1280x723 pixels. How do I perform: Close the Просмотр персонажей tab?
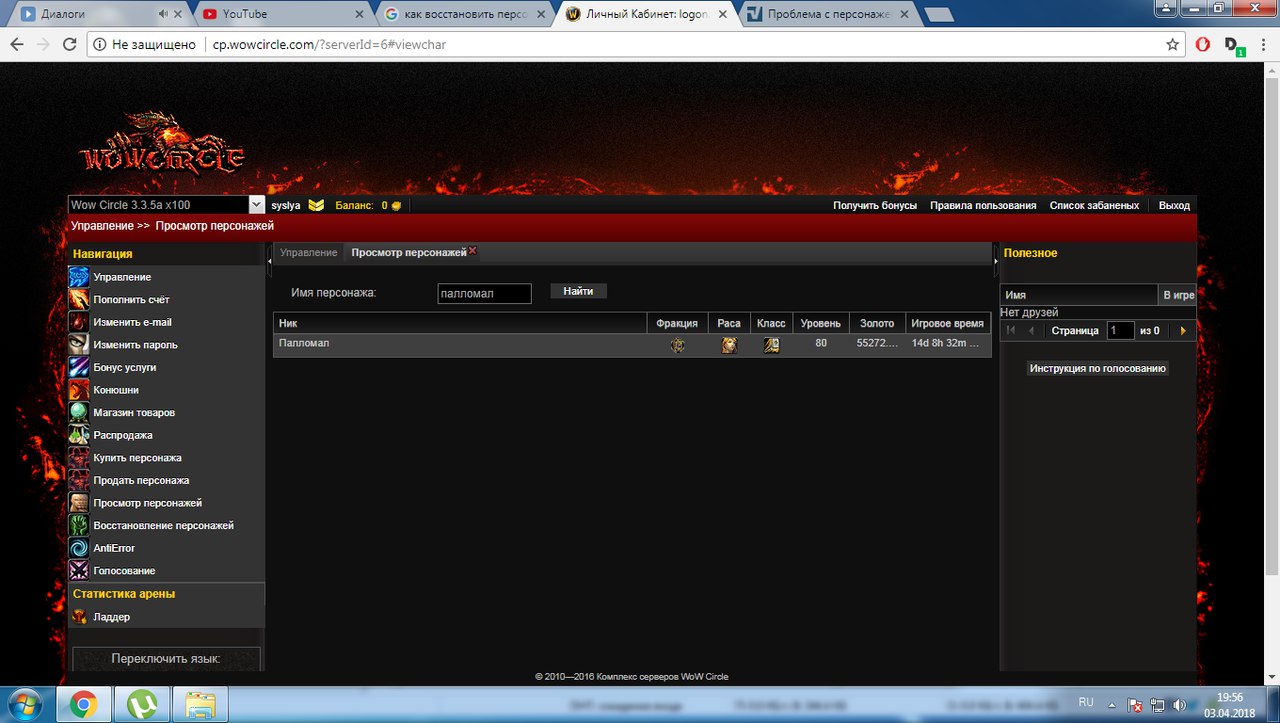click(473, 250)
